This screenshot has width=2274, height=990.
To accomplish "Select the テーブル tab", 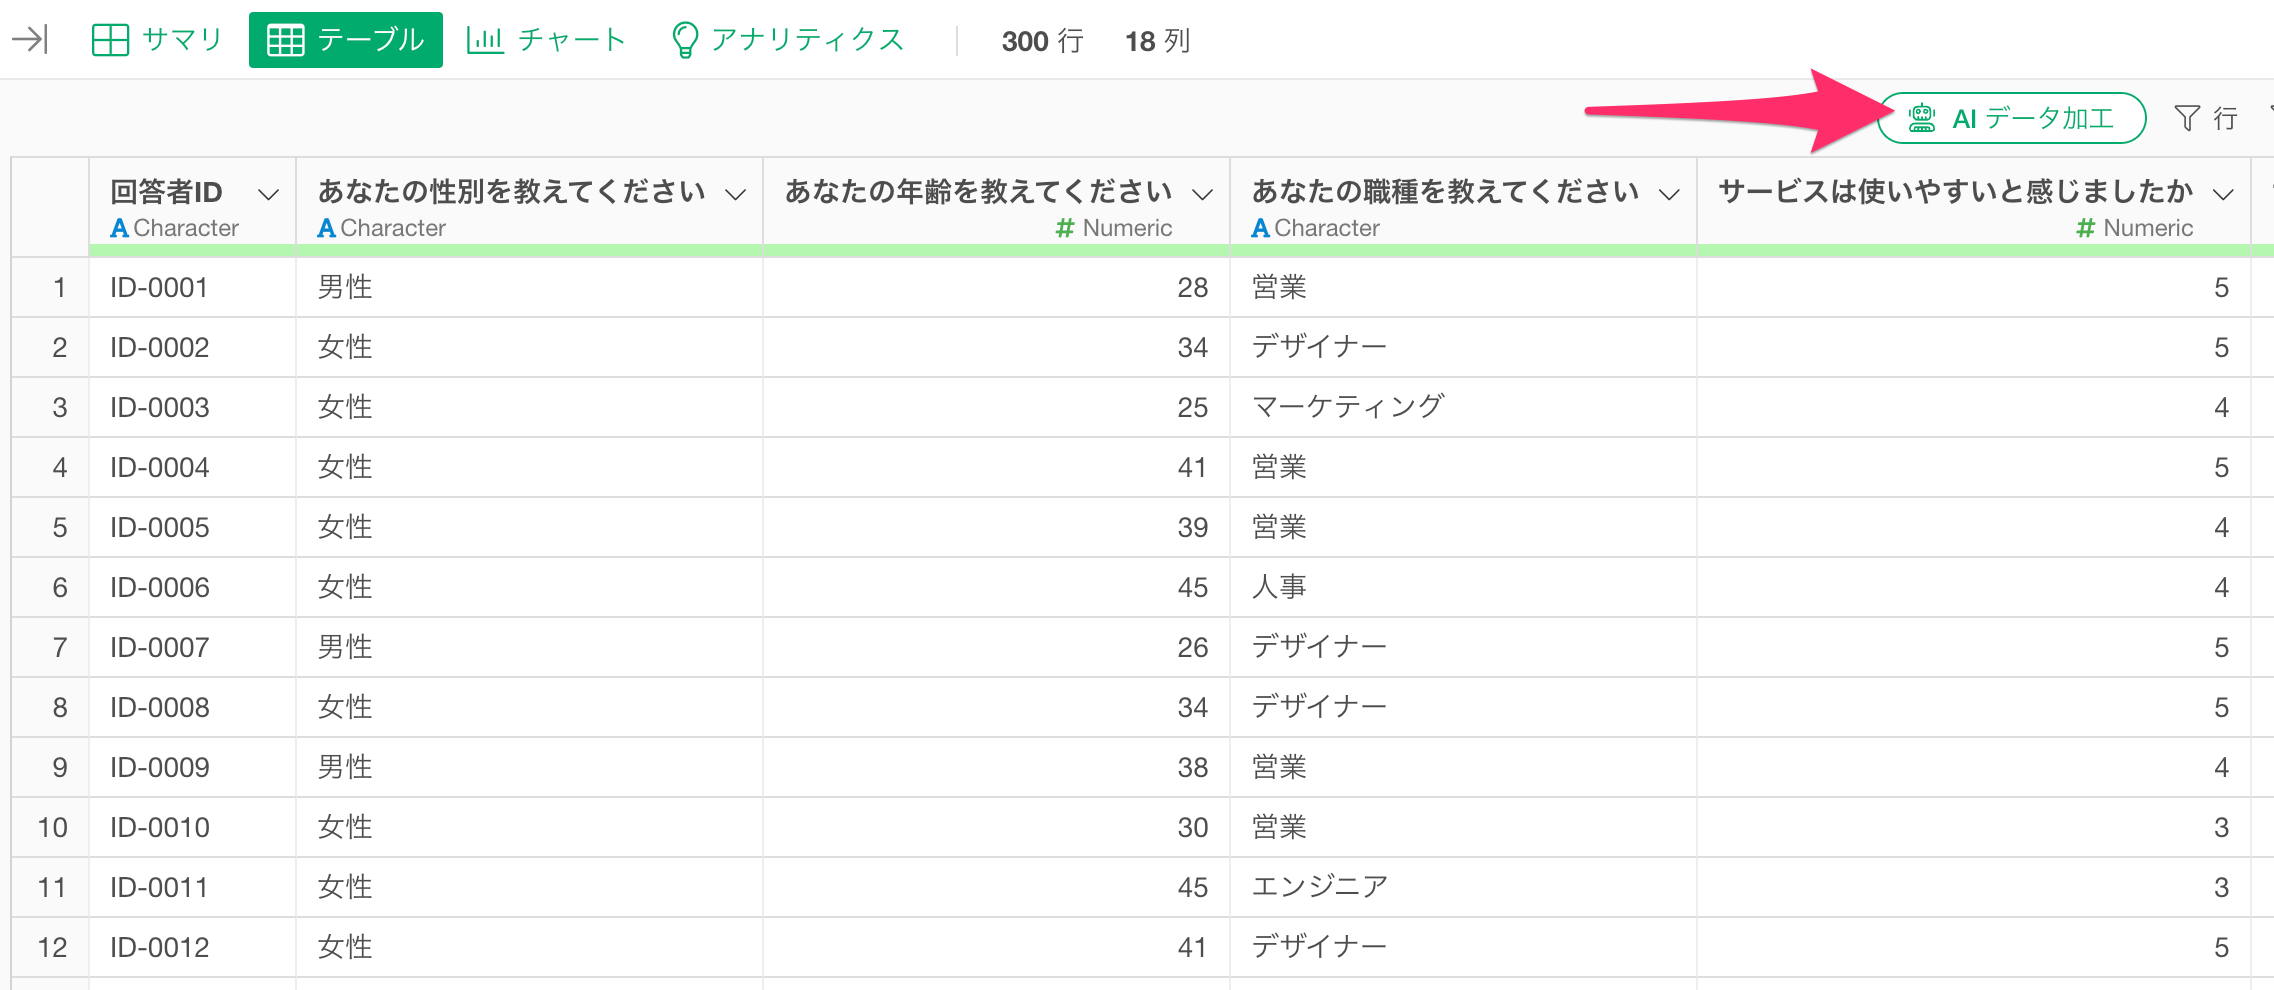I will 345,40.
